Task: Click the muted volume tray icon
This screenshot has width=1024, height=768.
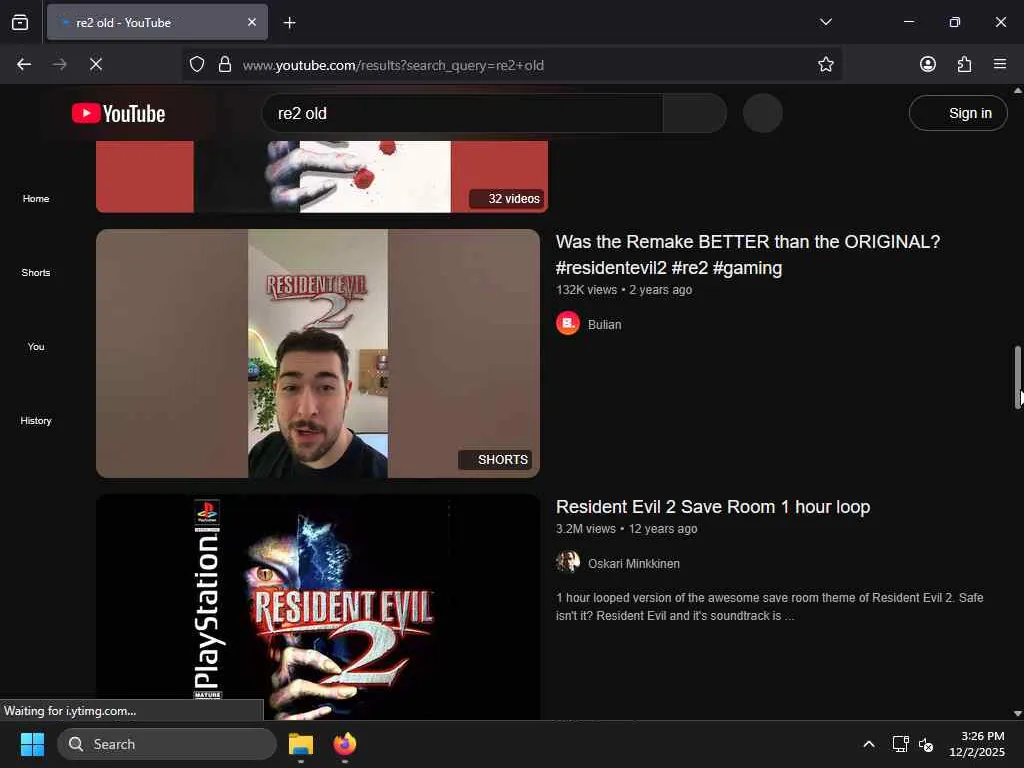Action: point(926,744)
